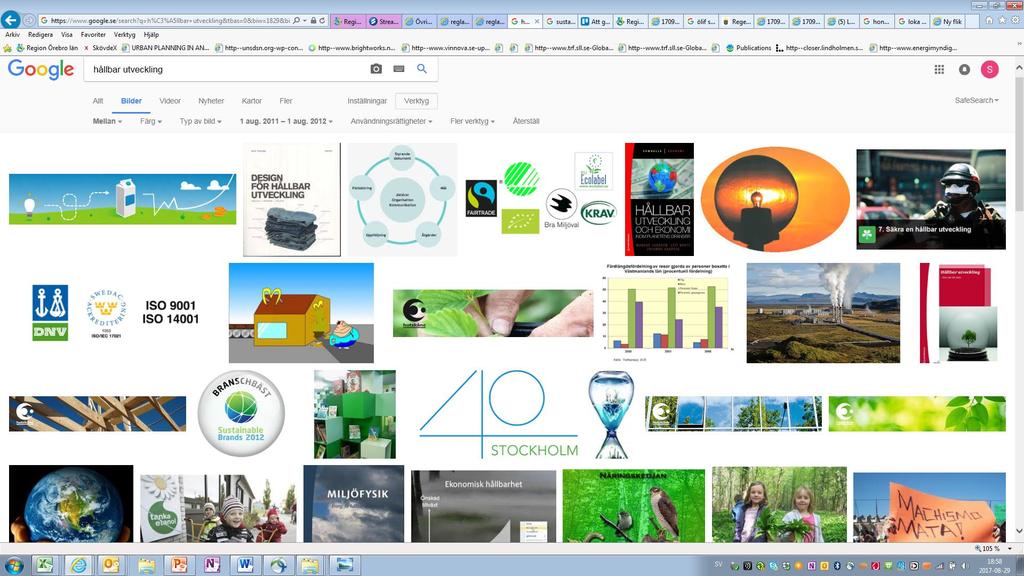Open the Publications bookmark
This screenshot has width=1024, height=576.
[x=748, y=48]
